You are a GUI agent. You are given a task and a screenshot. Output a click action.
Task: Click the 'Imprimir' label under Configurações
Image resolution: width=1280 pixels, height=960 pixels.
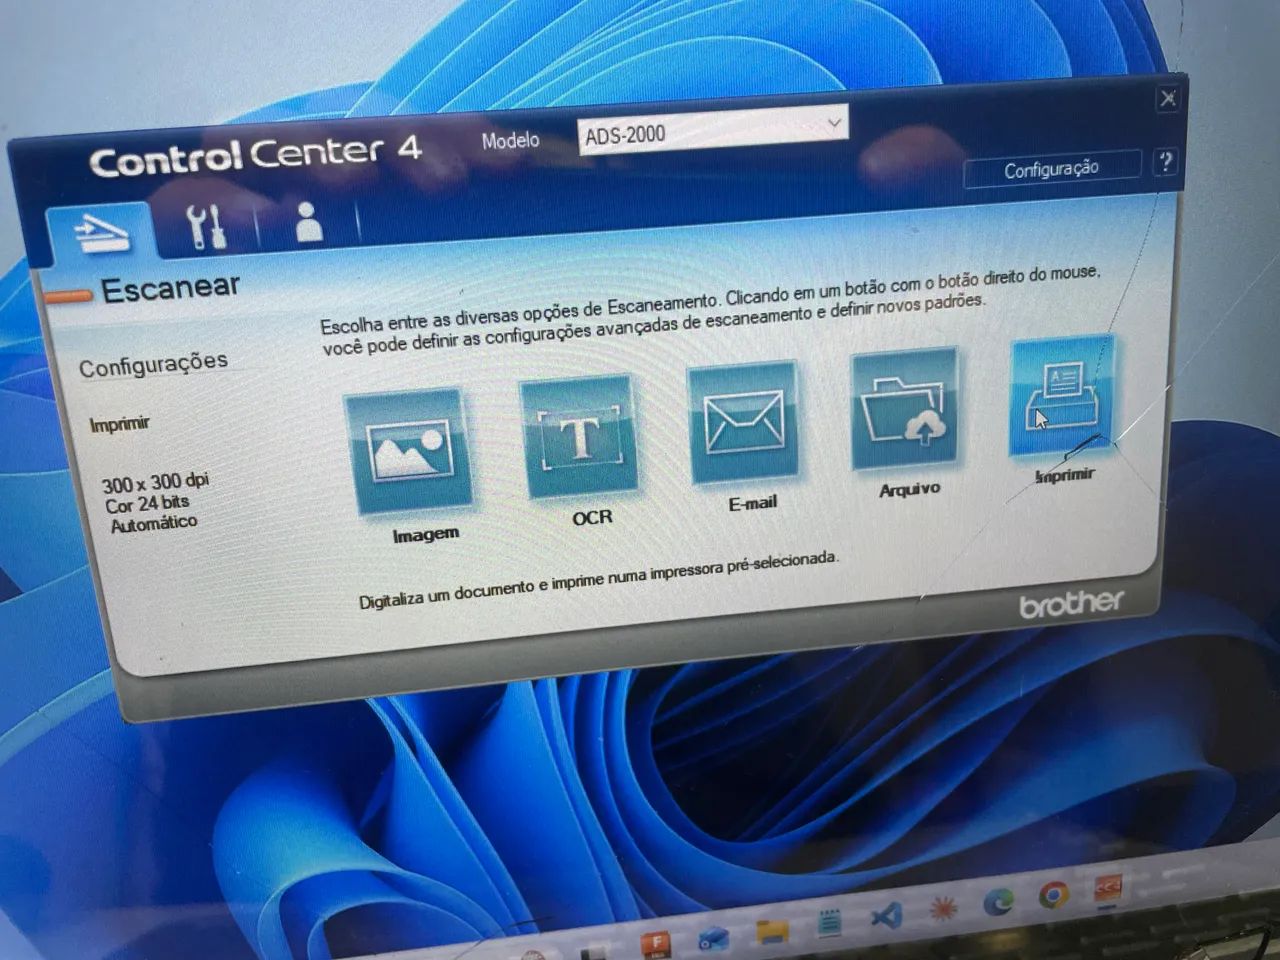119,424
